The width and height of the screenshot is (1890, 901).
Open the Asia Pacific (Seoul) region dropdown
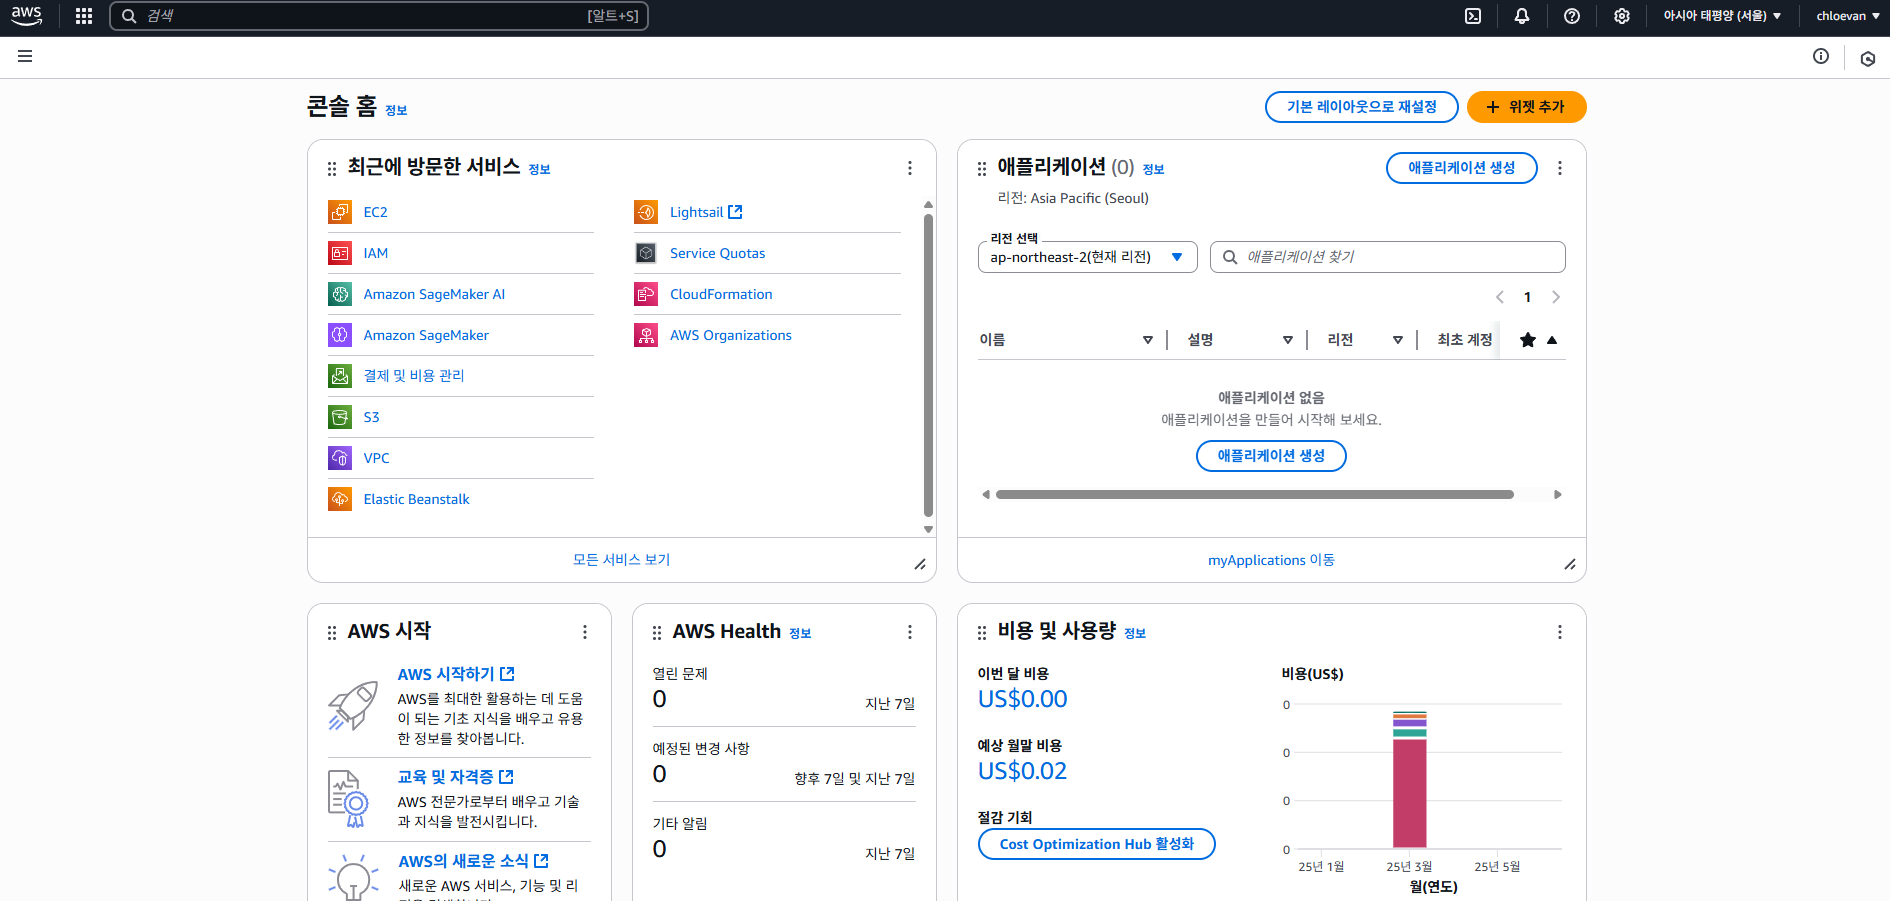[1722, 16]
